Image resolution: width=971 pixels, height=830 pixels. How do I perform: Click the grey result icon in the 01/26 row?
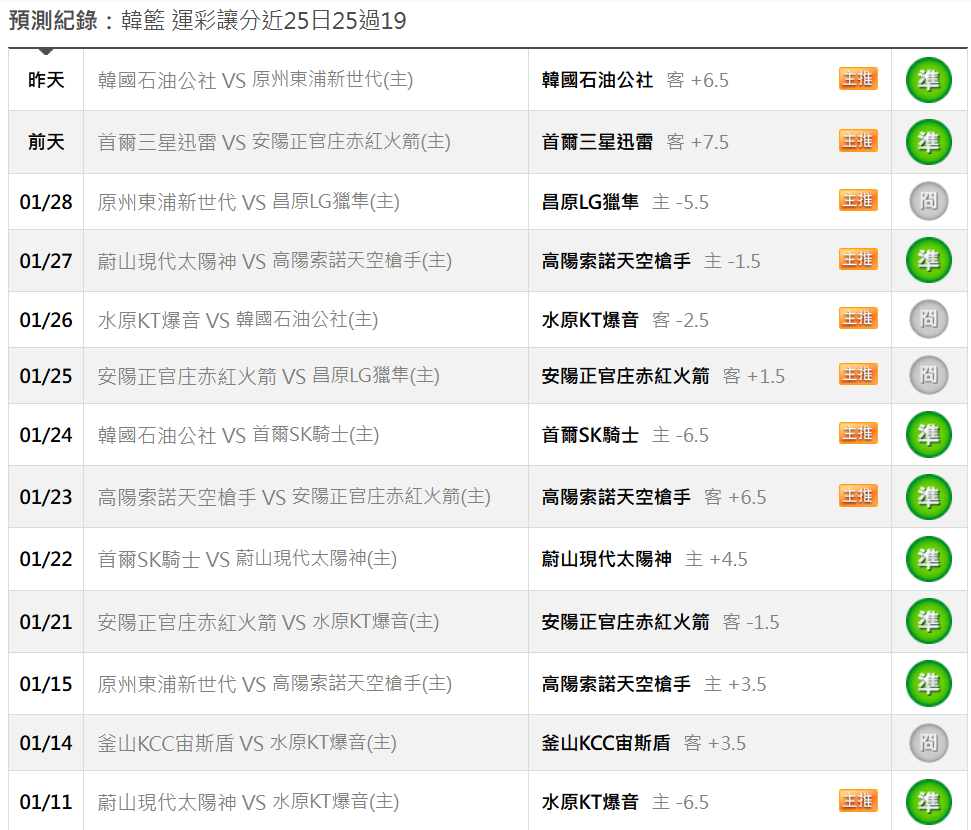point(928,319)
